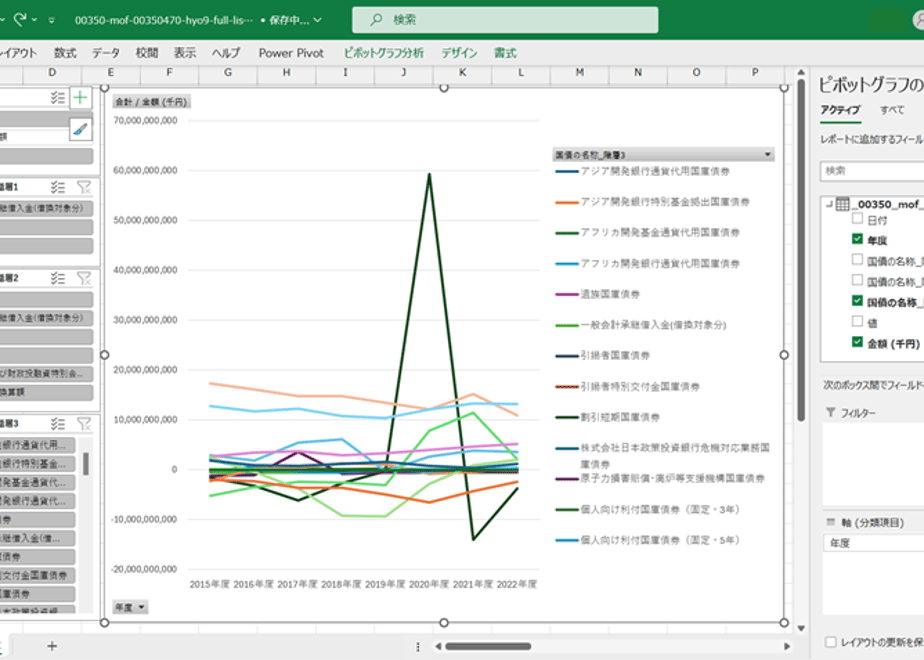This screenshot has height=660, width=924.
Task: Switch to ピボットグラフ分析 tab
Action: (384, 53)
